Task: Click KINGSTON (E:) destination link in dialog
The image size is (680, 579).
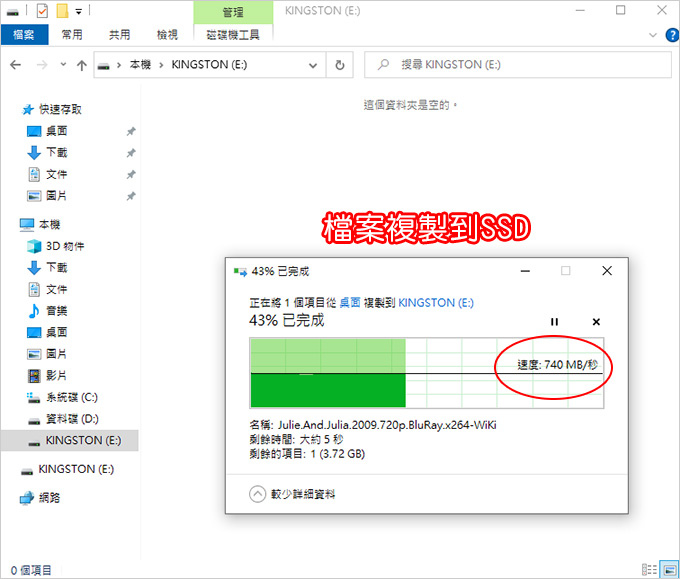Action: (436, 303)
